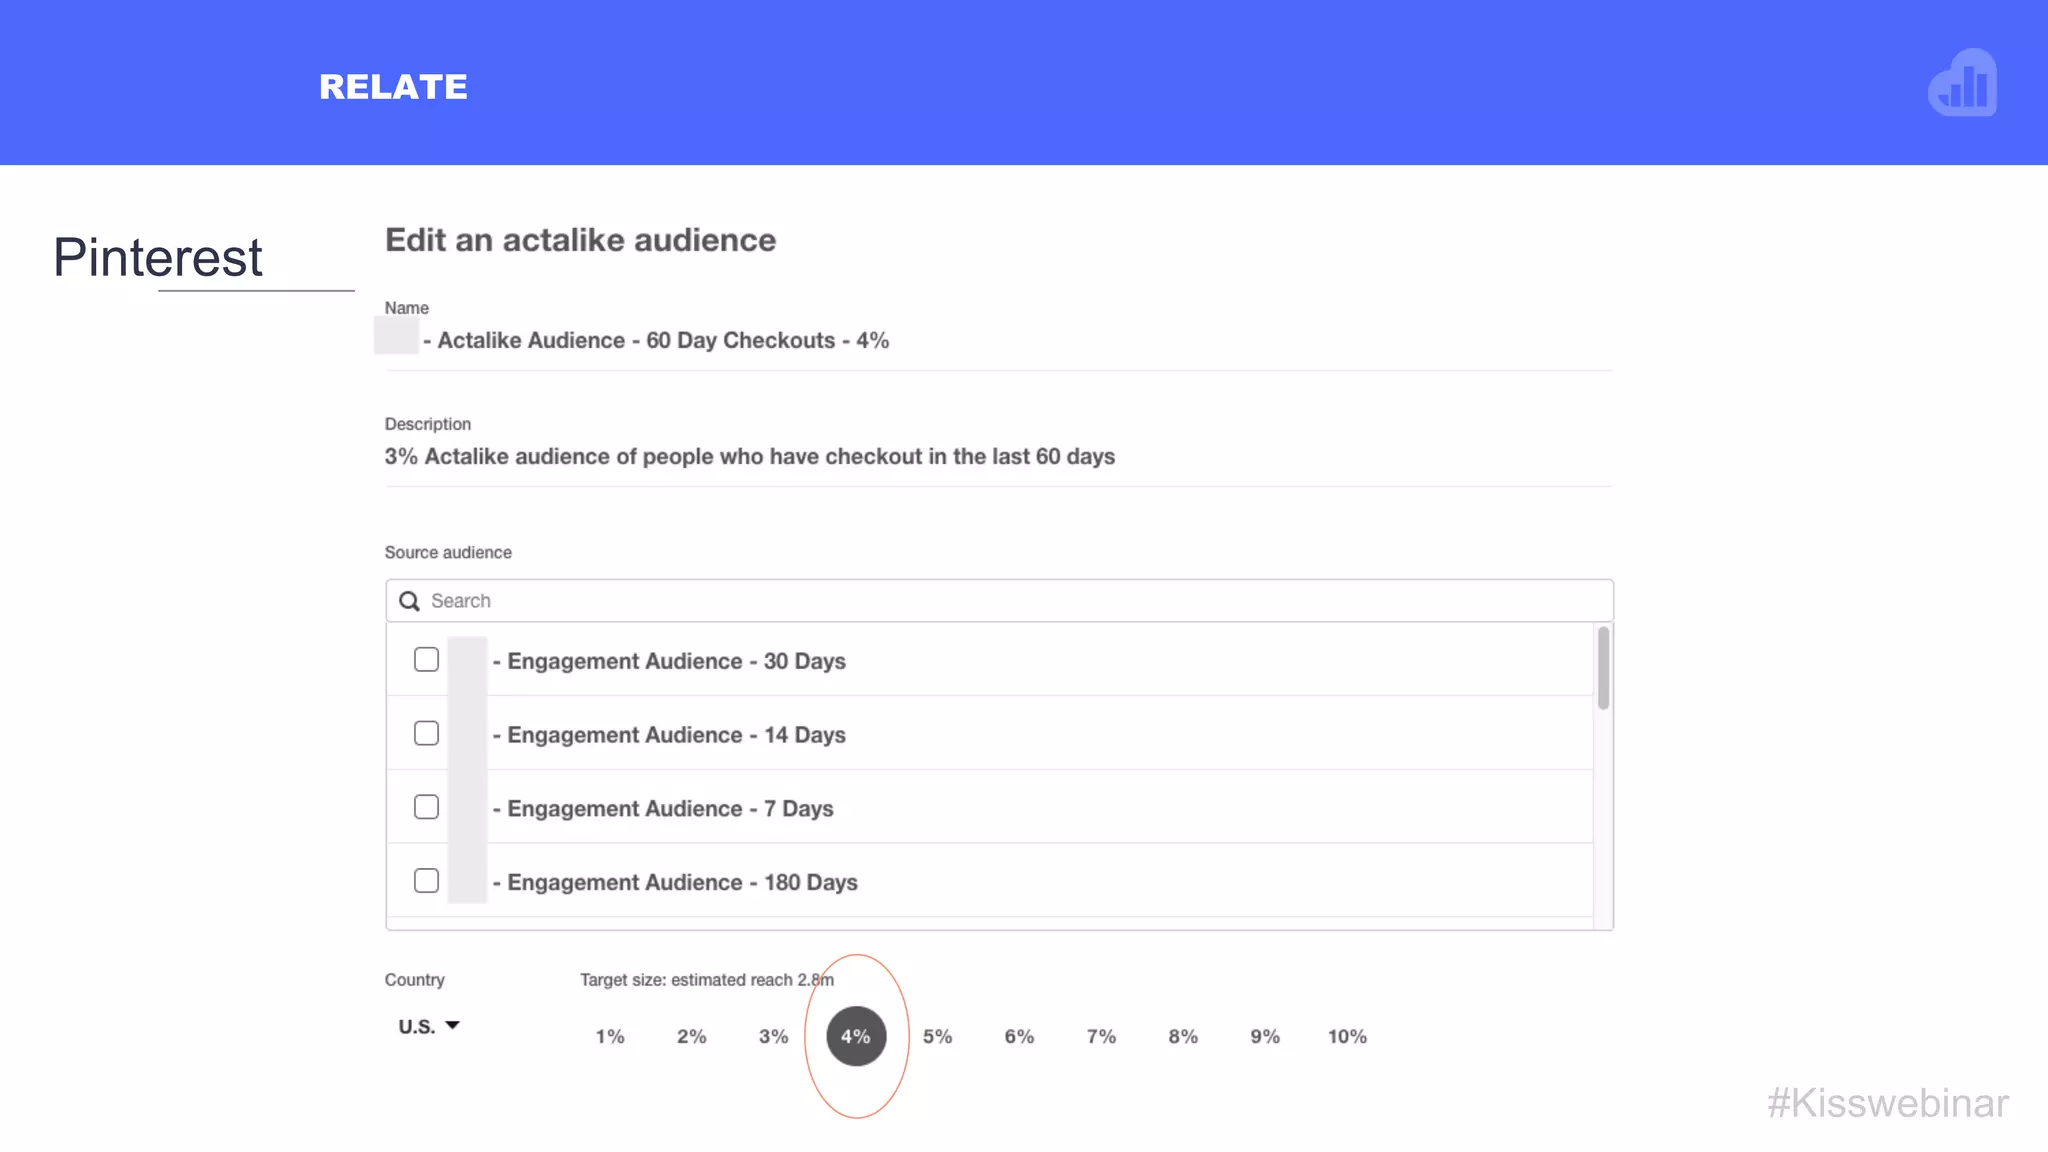2048x1152 pixels.
Task: Click the chart logo icon in header
Action: (x=1962, y=83)
